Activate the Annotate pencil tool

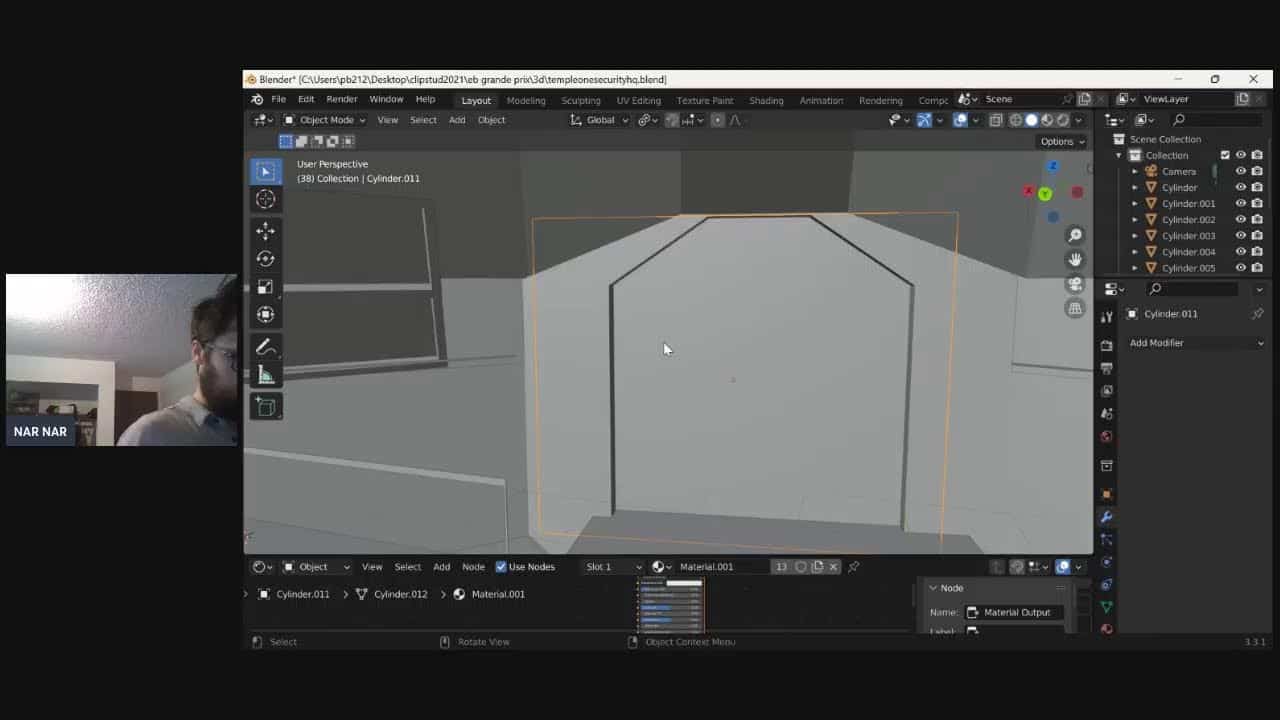tap(265, 348)
